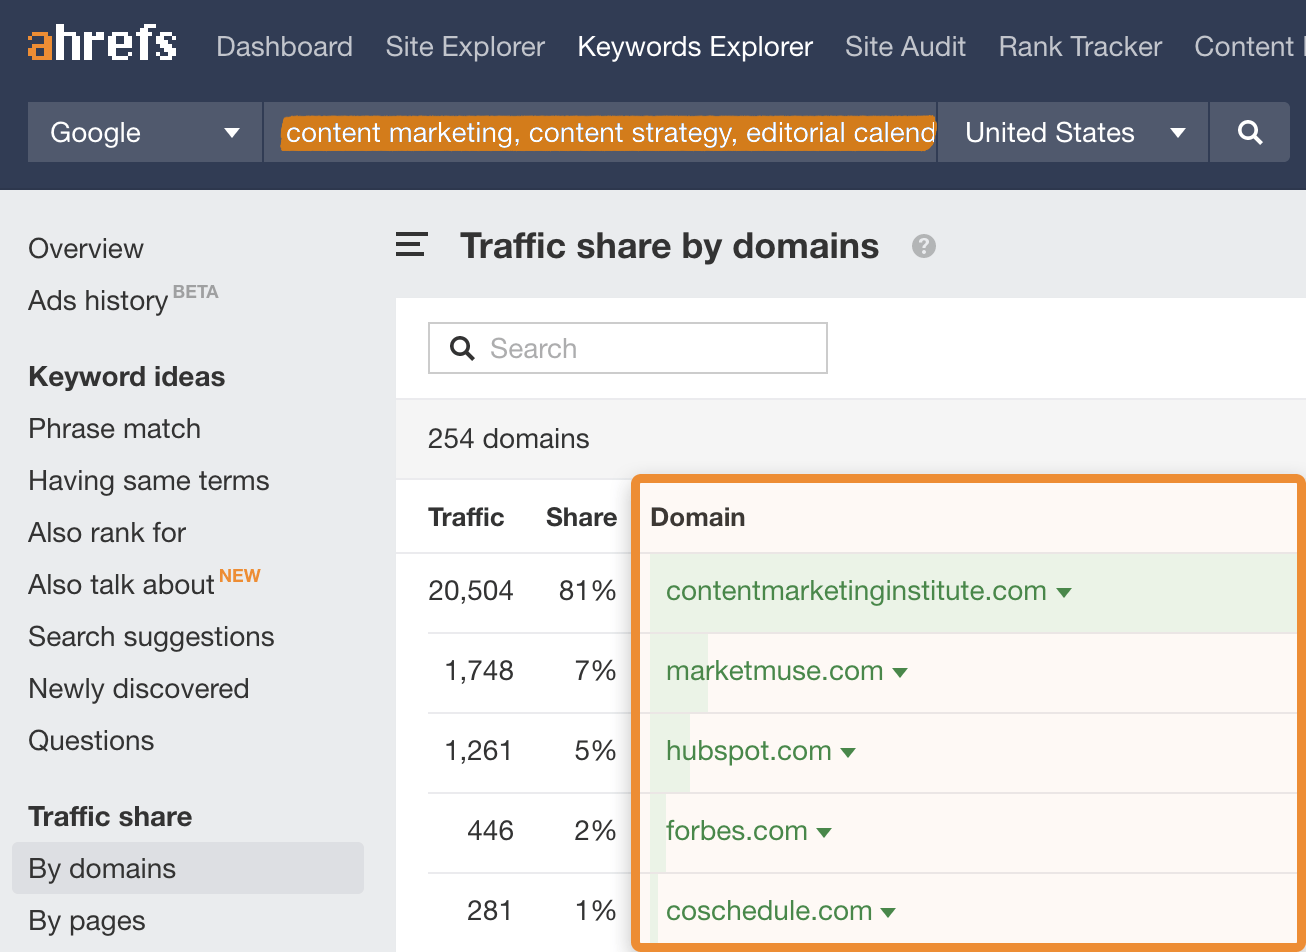The image size is (1306, 952).
Task: Open the Rank Tracker tab
Action: 1080,47
